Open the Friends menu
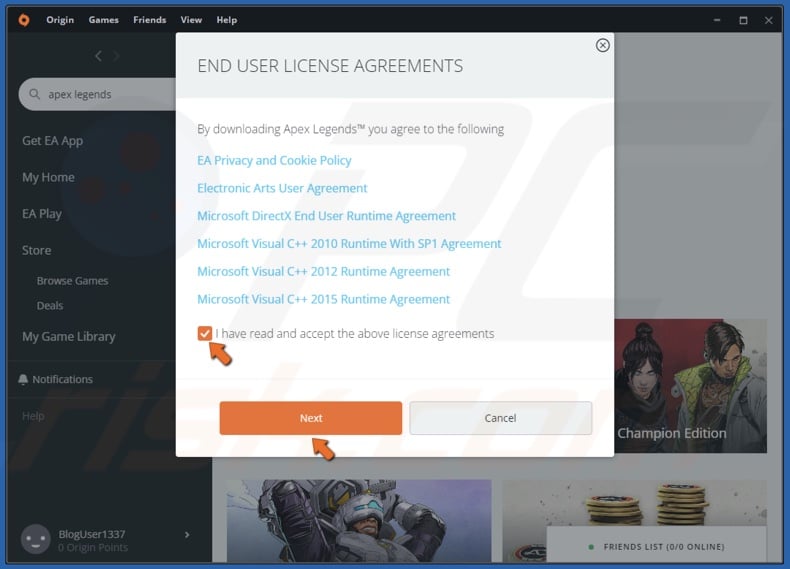 tap(150, 20)
